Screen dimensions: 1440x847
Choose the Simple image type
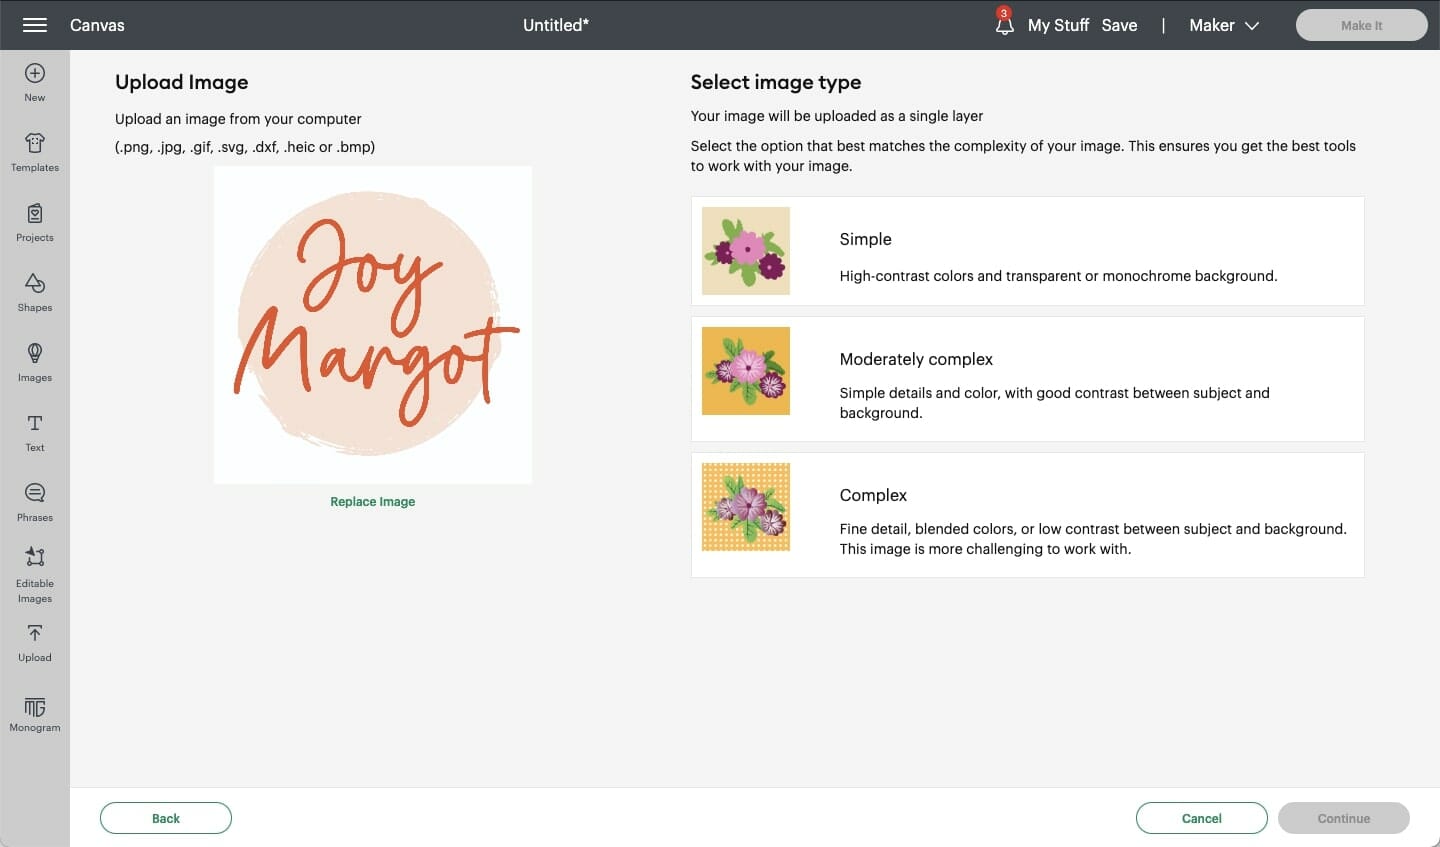[1027, 251]
